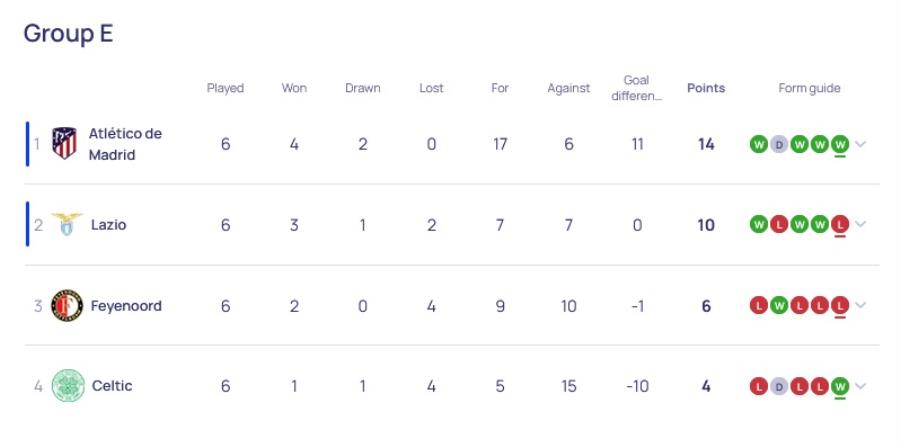Select Atlético's underlined latest win badge
The height and width of the screenshot is (447, 900).
point(840,144)
